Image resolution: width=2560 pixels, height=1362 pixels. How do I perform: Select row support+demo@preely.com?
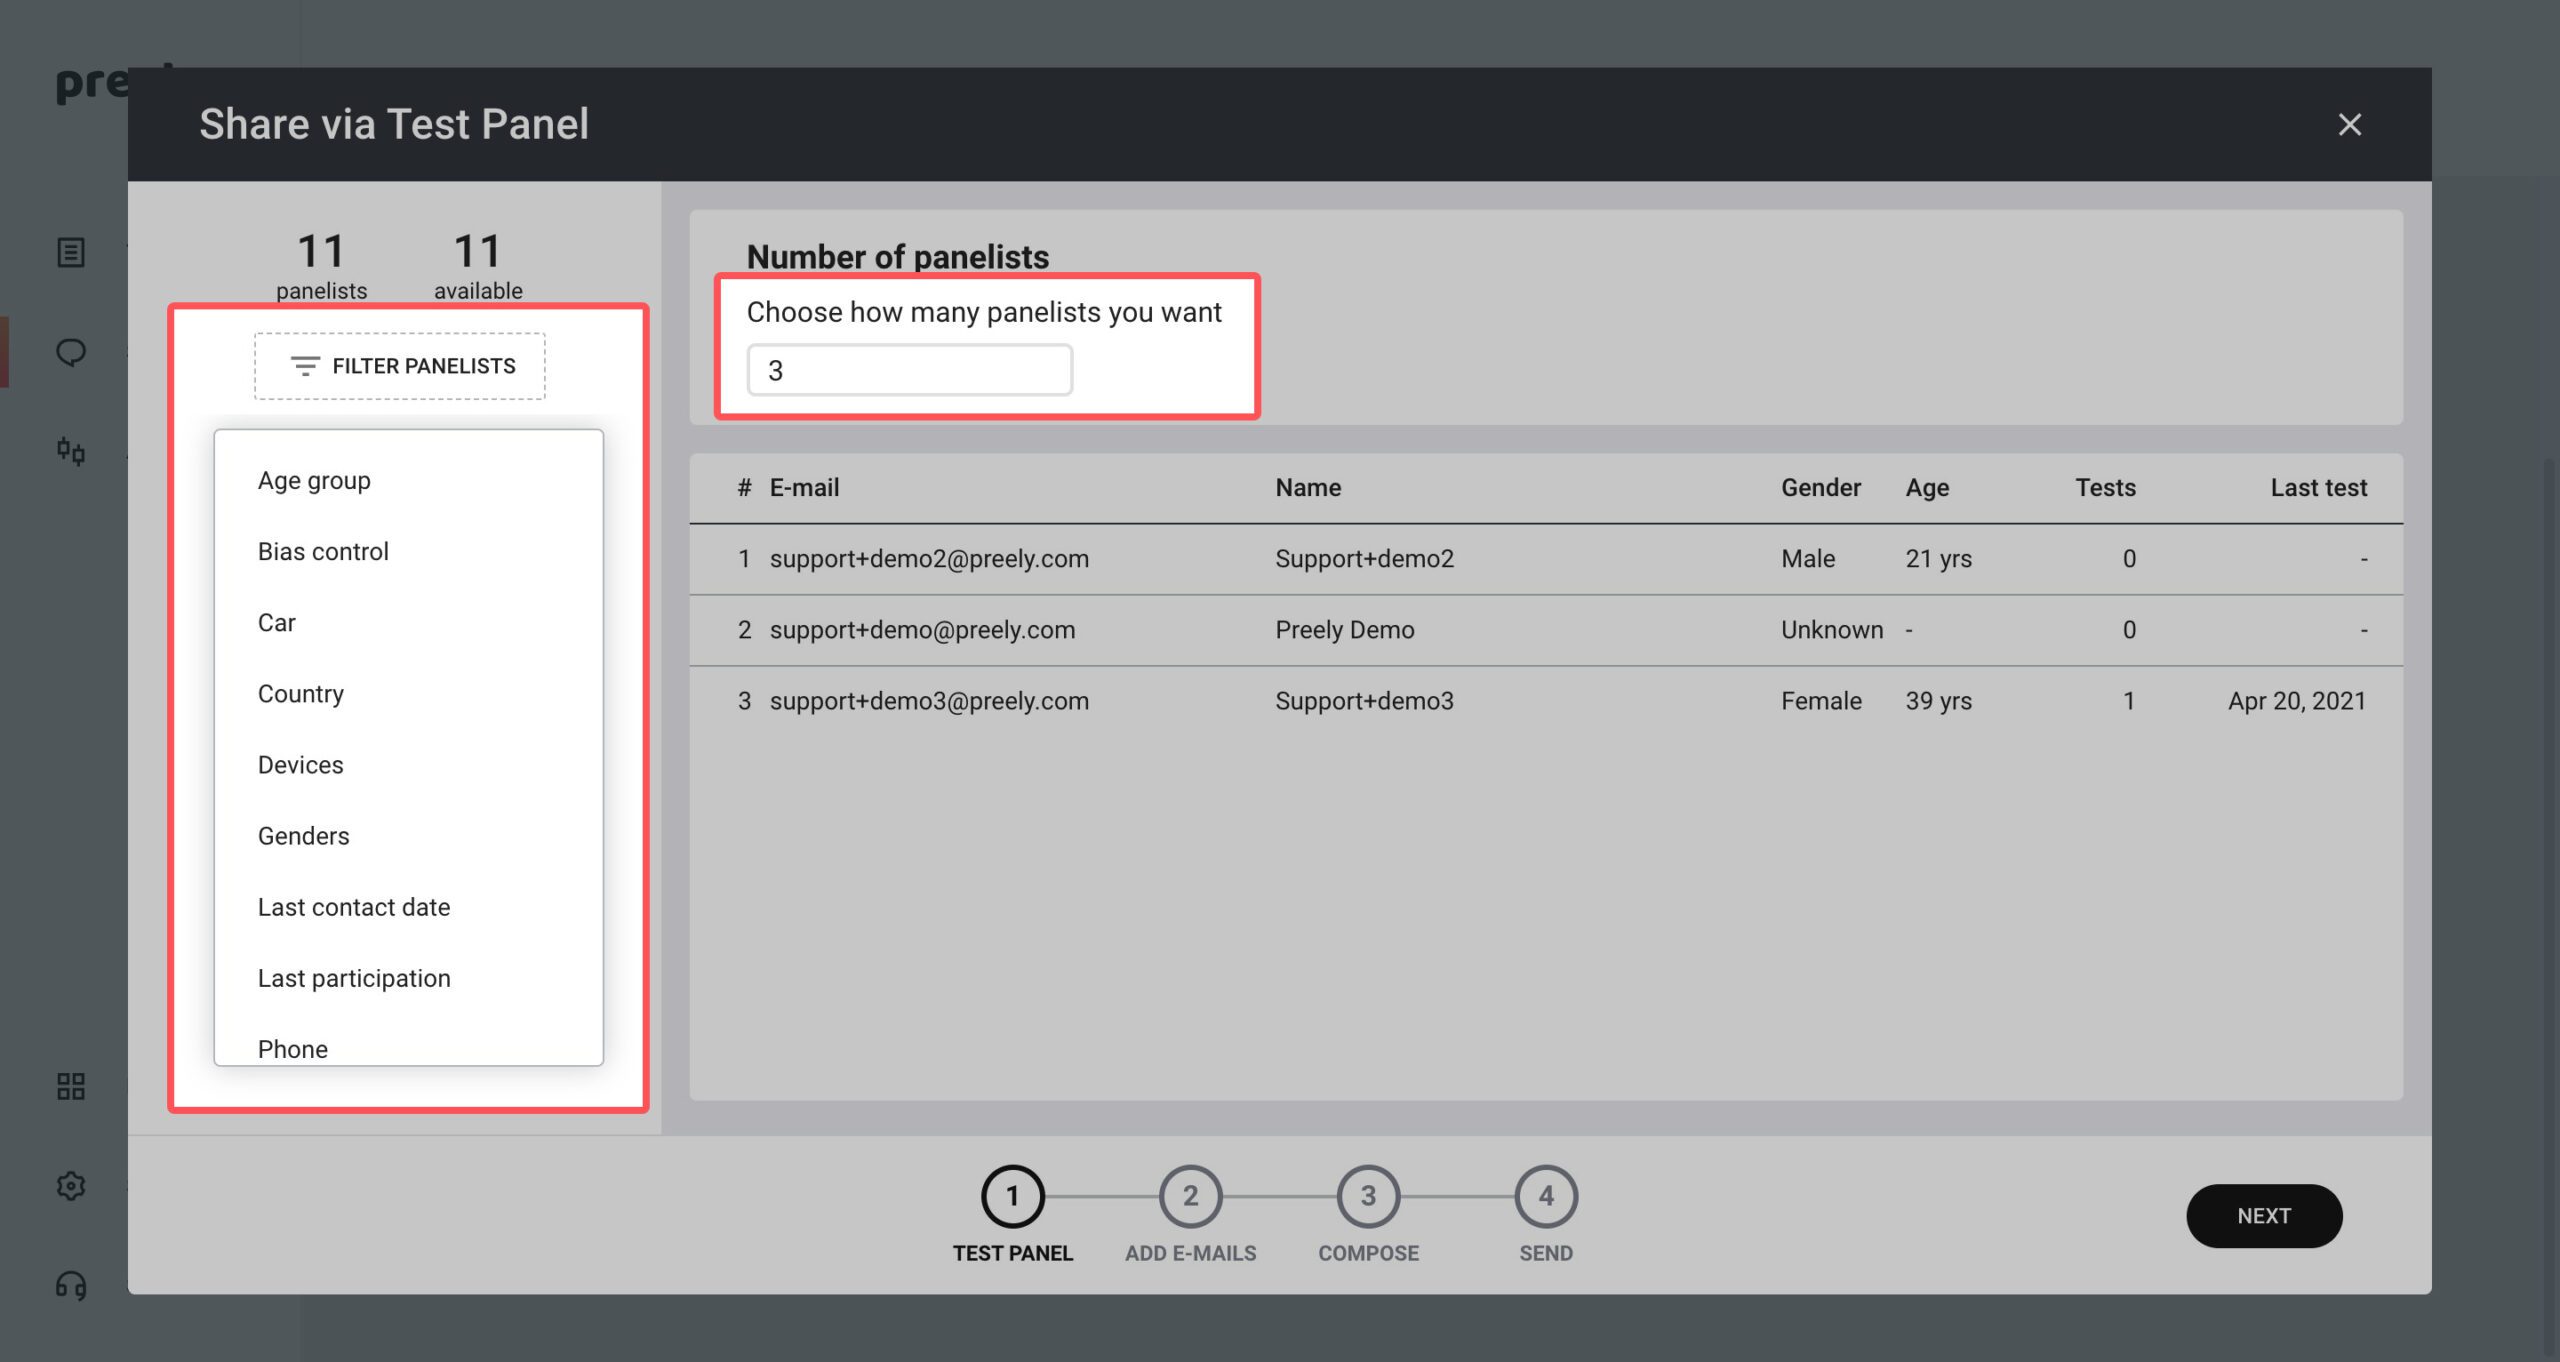tap(1546, 630)
